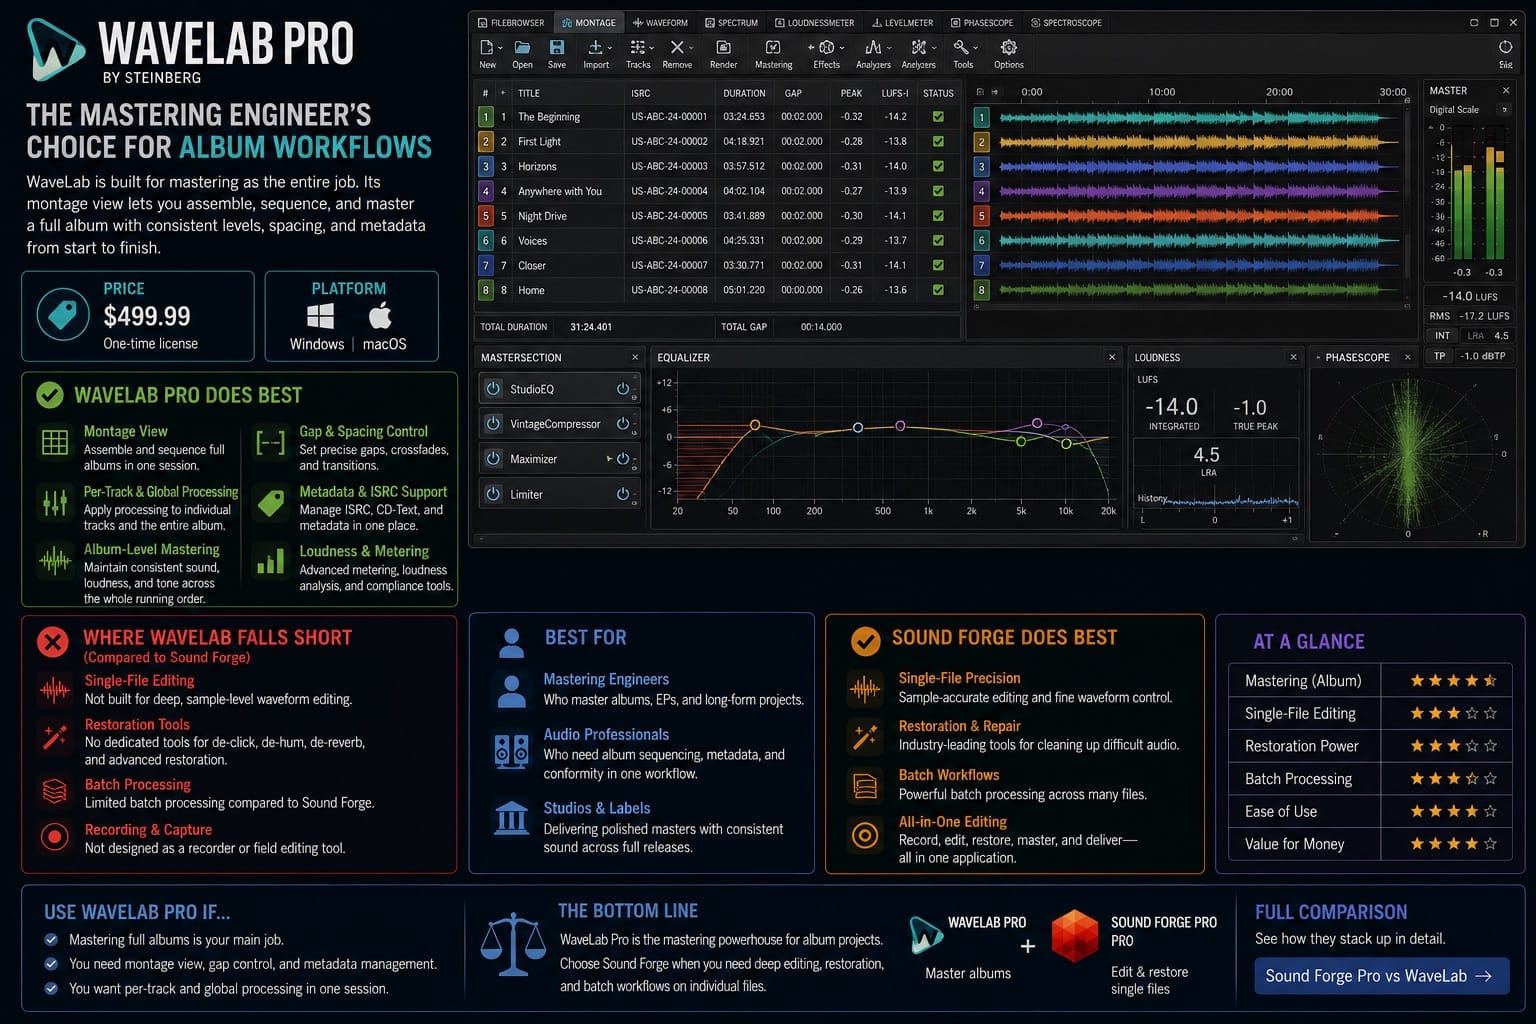Toggle status checkbox for Closer

click(x=938, y=265)
